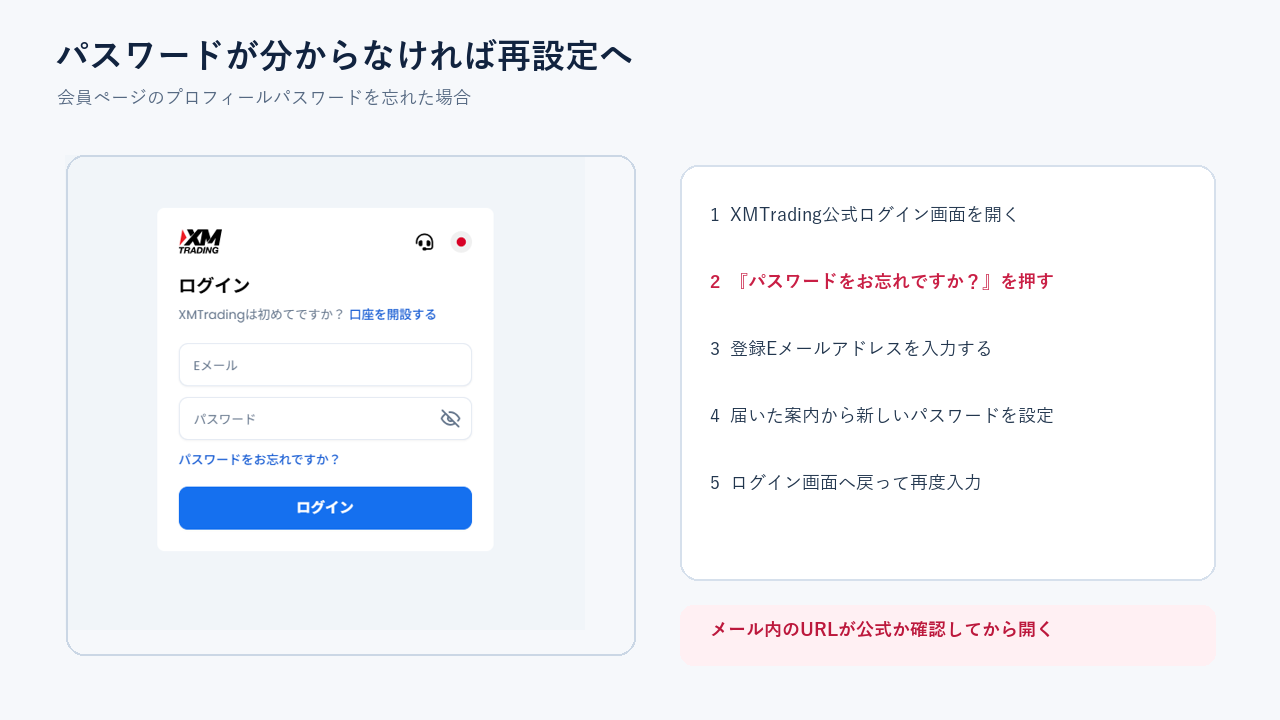
Task: Select highlighted step 2 パスワードをお忘れですか
Action: pos(882,281)
